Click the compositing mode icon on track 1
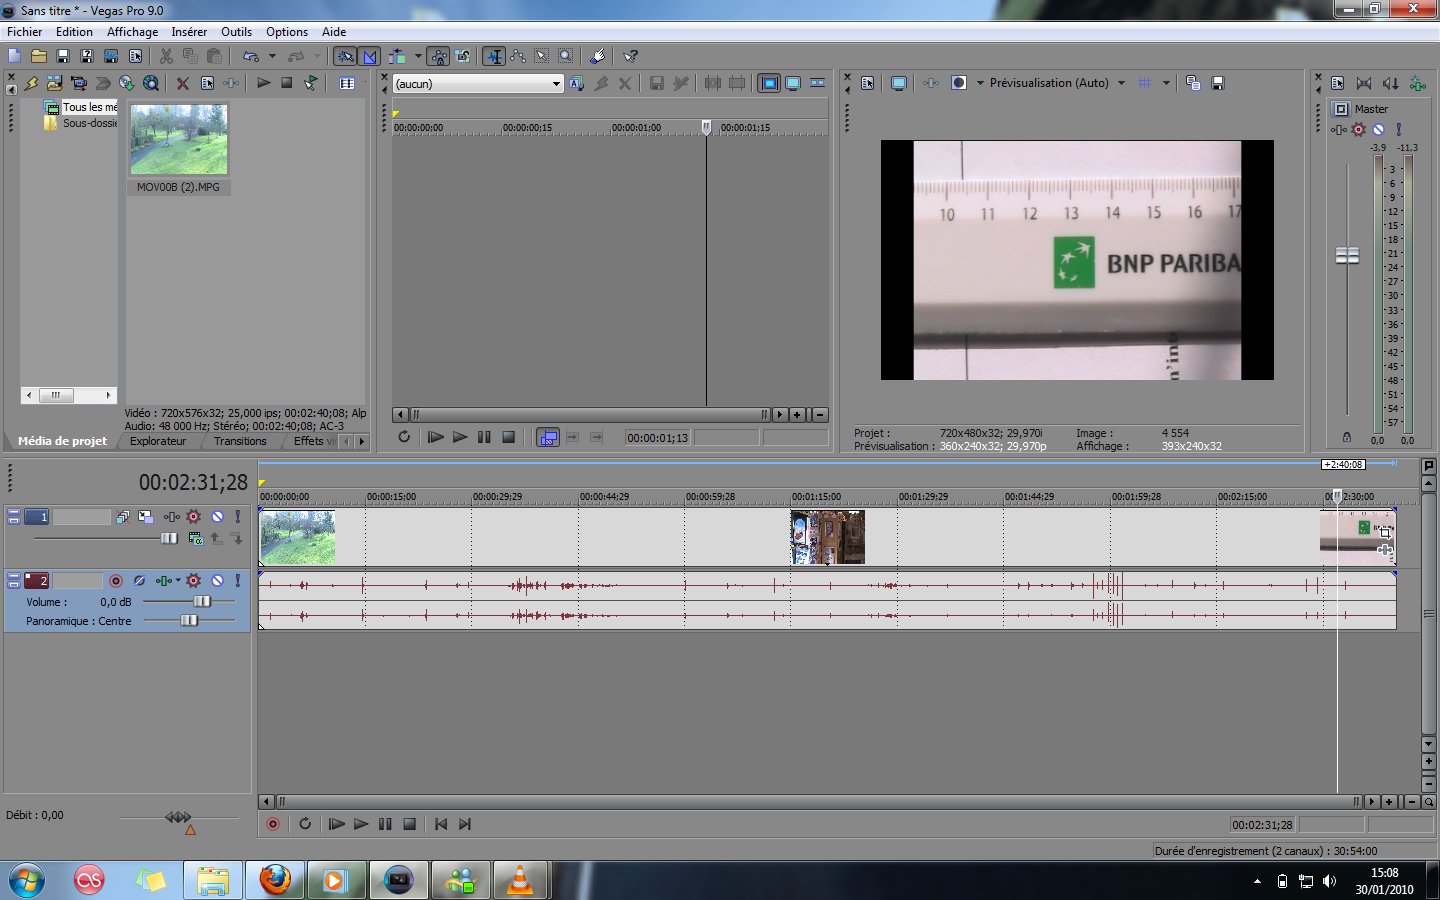Screen dimensions: 1440x900 pos(195,539)
